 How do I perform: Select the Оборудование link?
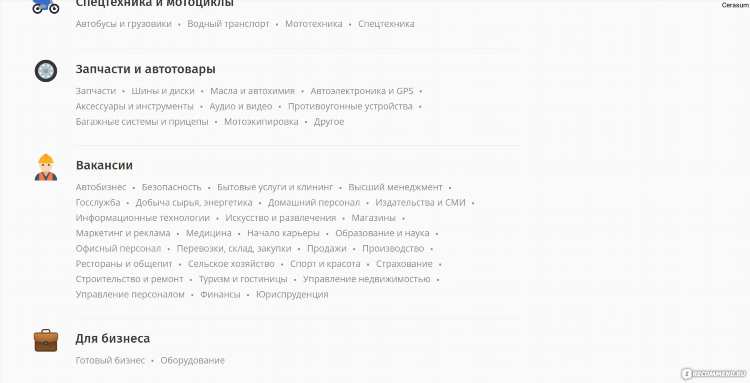click(x=192, y=360)
